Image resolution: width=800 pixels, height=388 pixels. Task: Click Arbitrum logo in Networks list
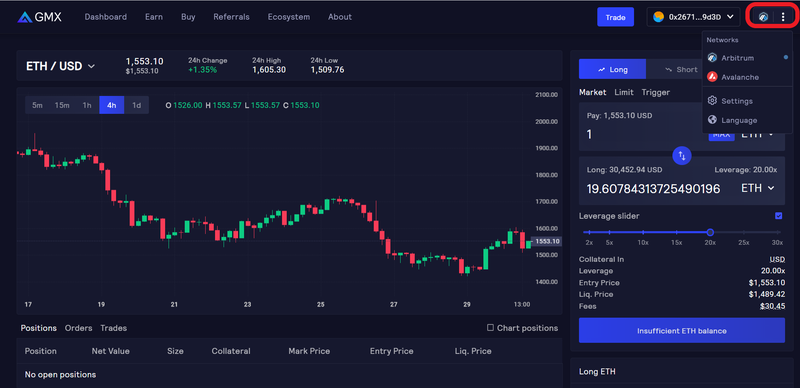coord(712,58)
